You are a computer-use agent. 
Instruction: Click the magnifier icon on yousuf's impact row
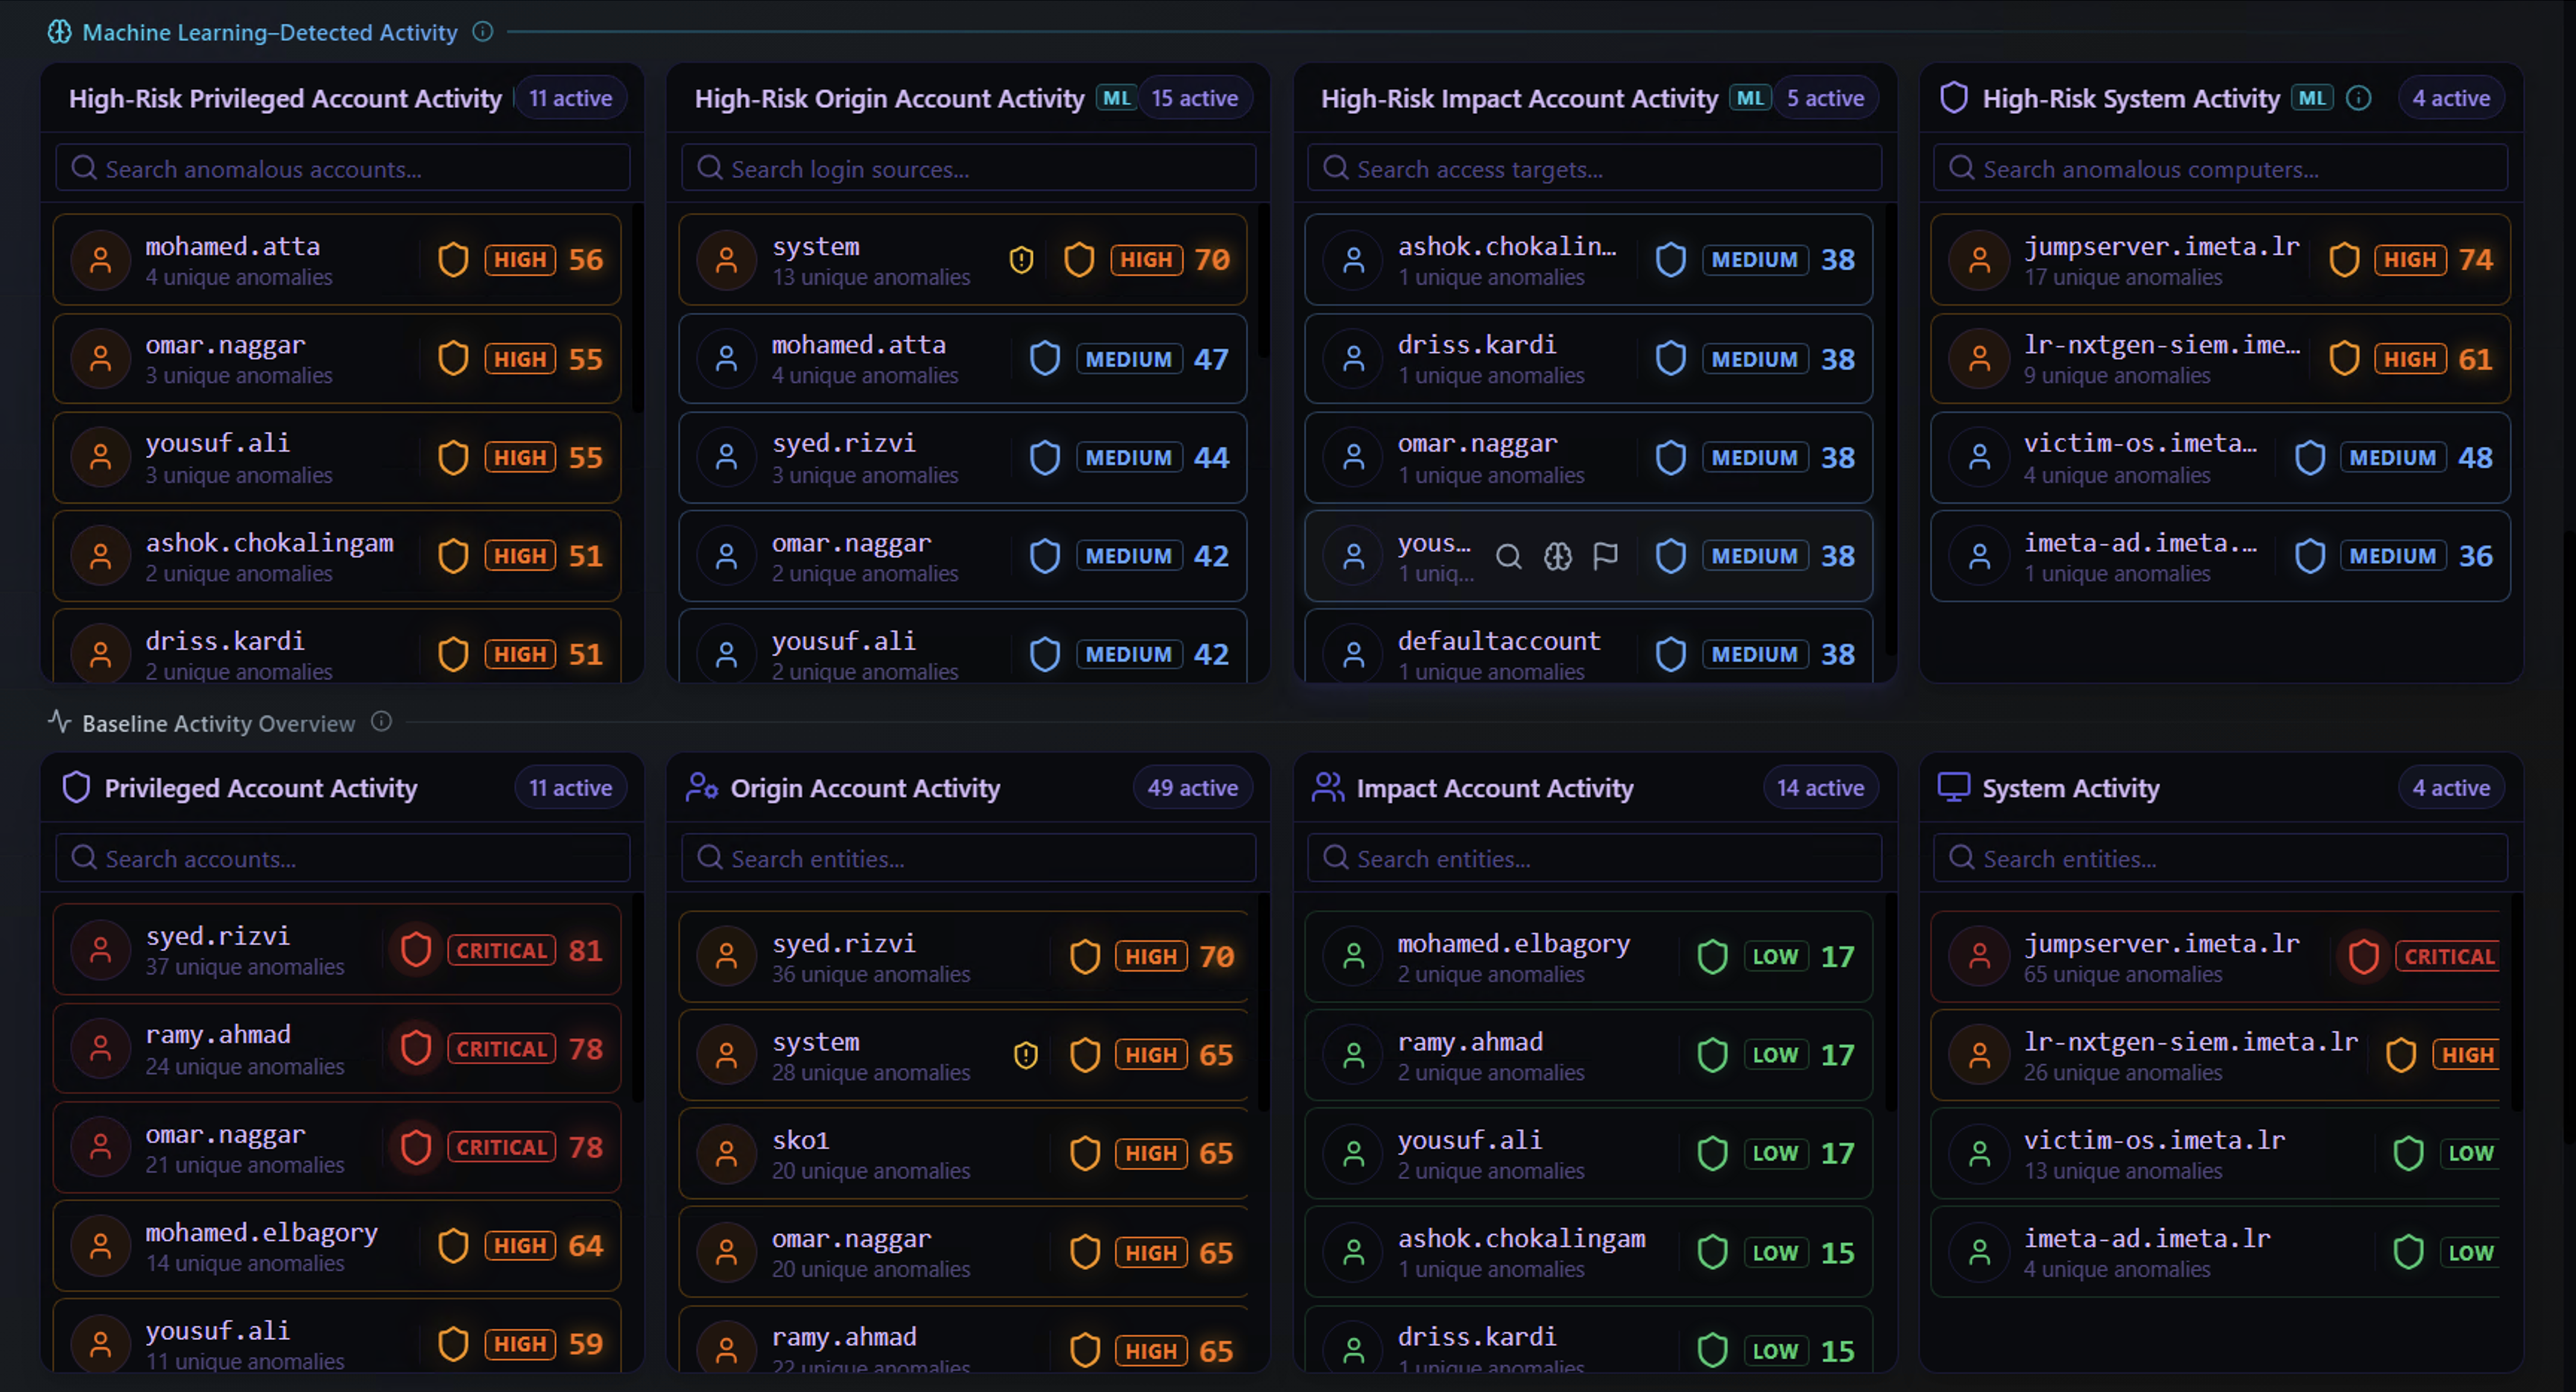1509,557
